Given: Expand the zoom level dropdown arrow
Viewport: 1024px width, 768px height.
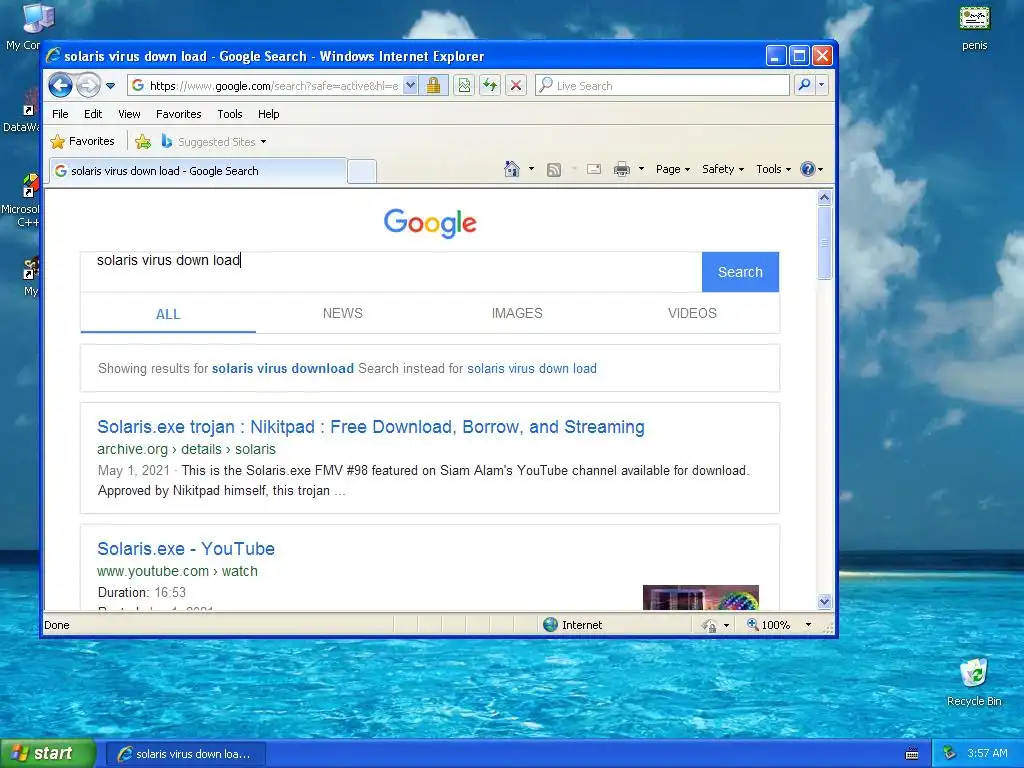Looking at the screenshot, I should tap(808, 625).
